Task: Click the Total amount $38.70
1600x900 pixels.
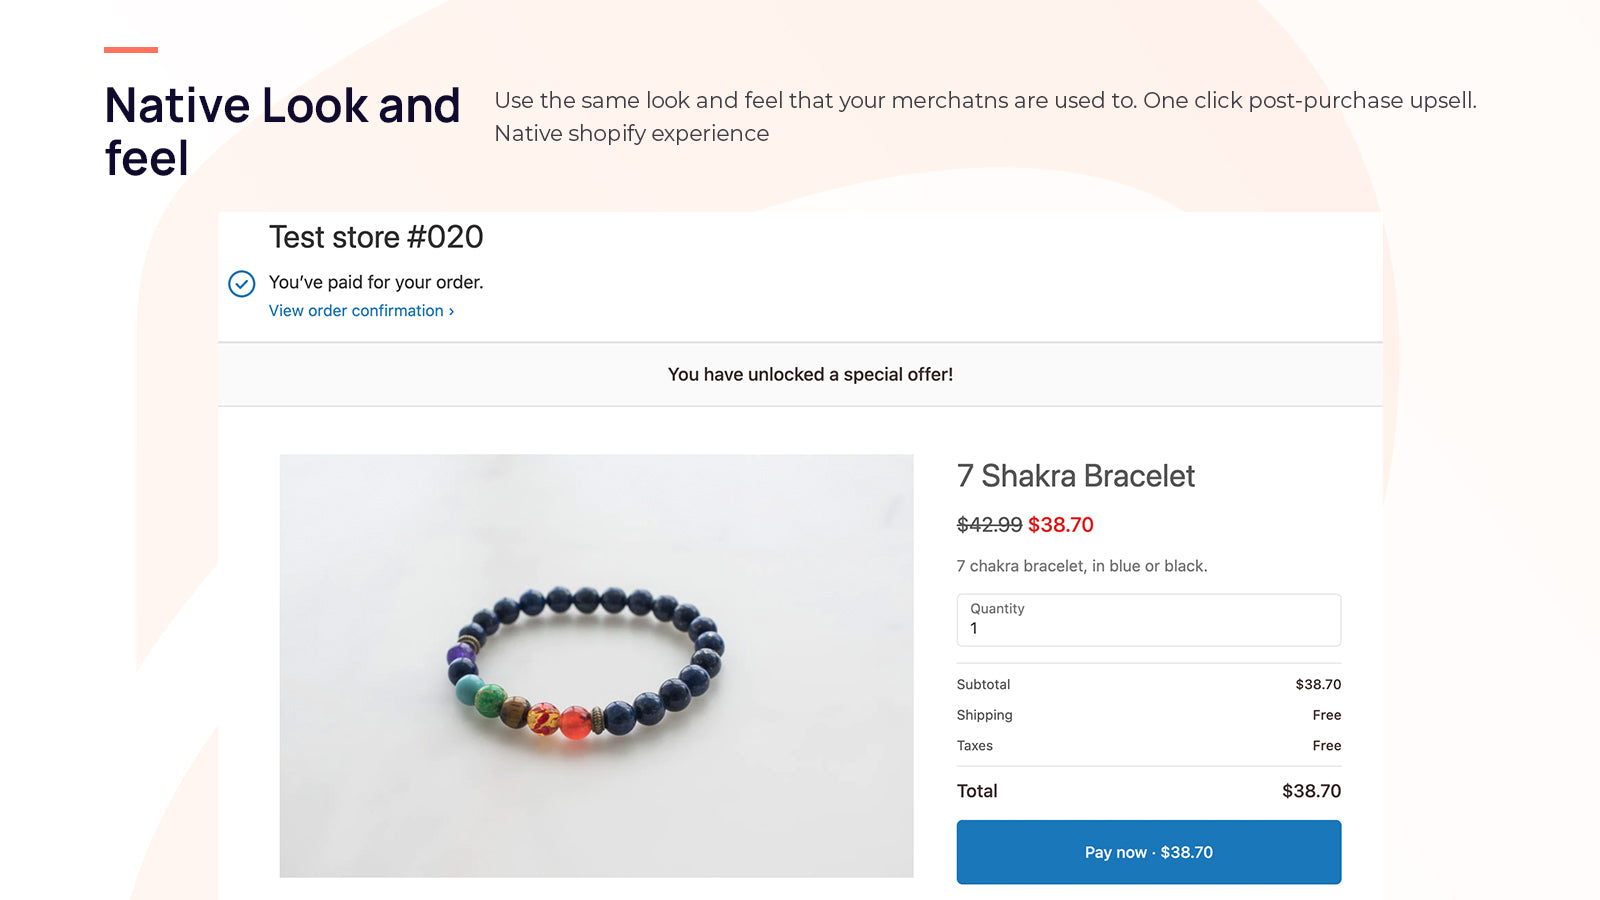Action: [1311, 791]
